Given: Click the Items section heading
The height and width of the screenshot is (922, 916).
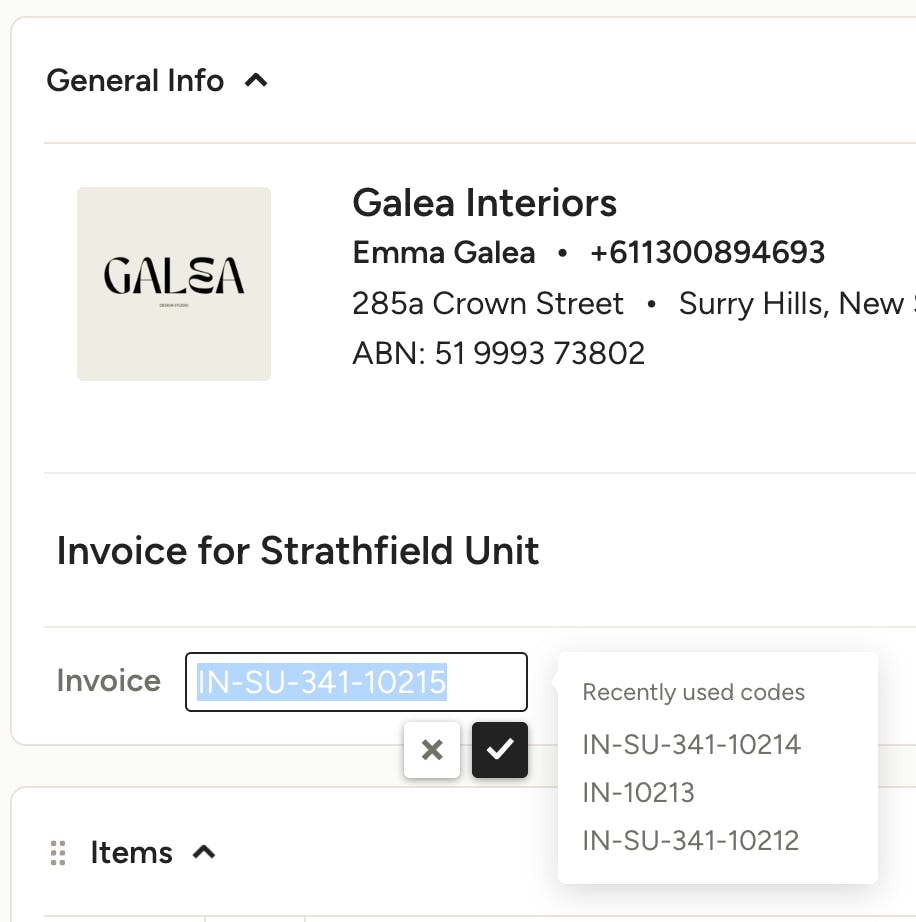Looking at the screenshot, I should pos(131,853).
